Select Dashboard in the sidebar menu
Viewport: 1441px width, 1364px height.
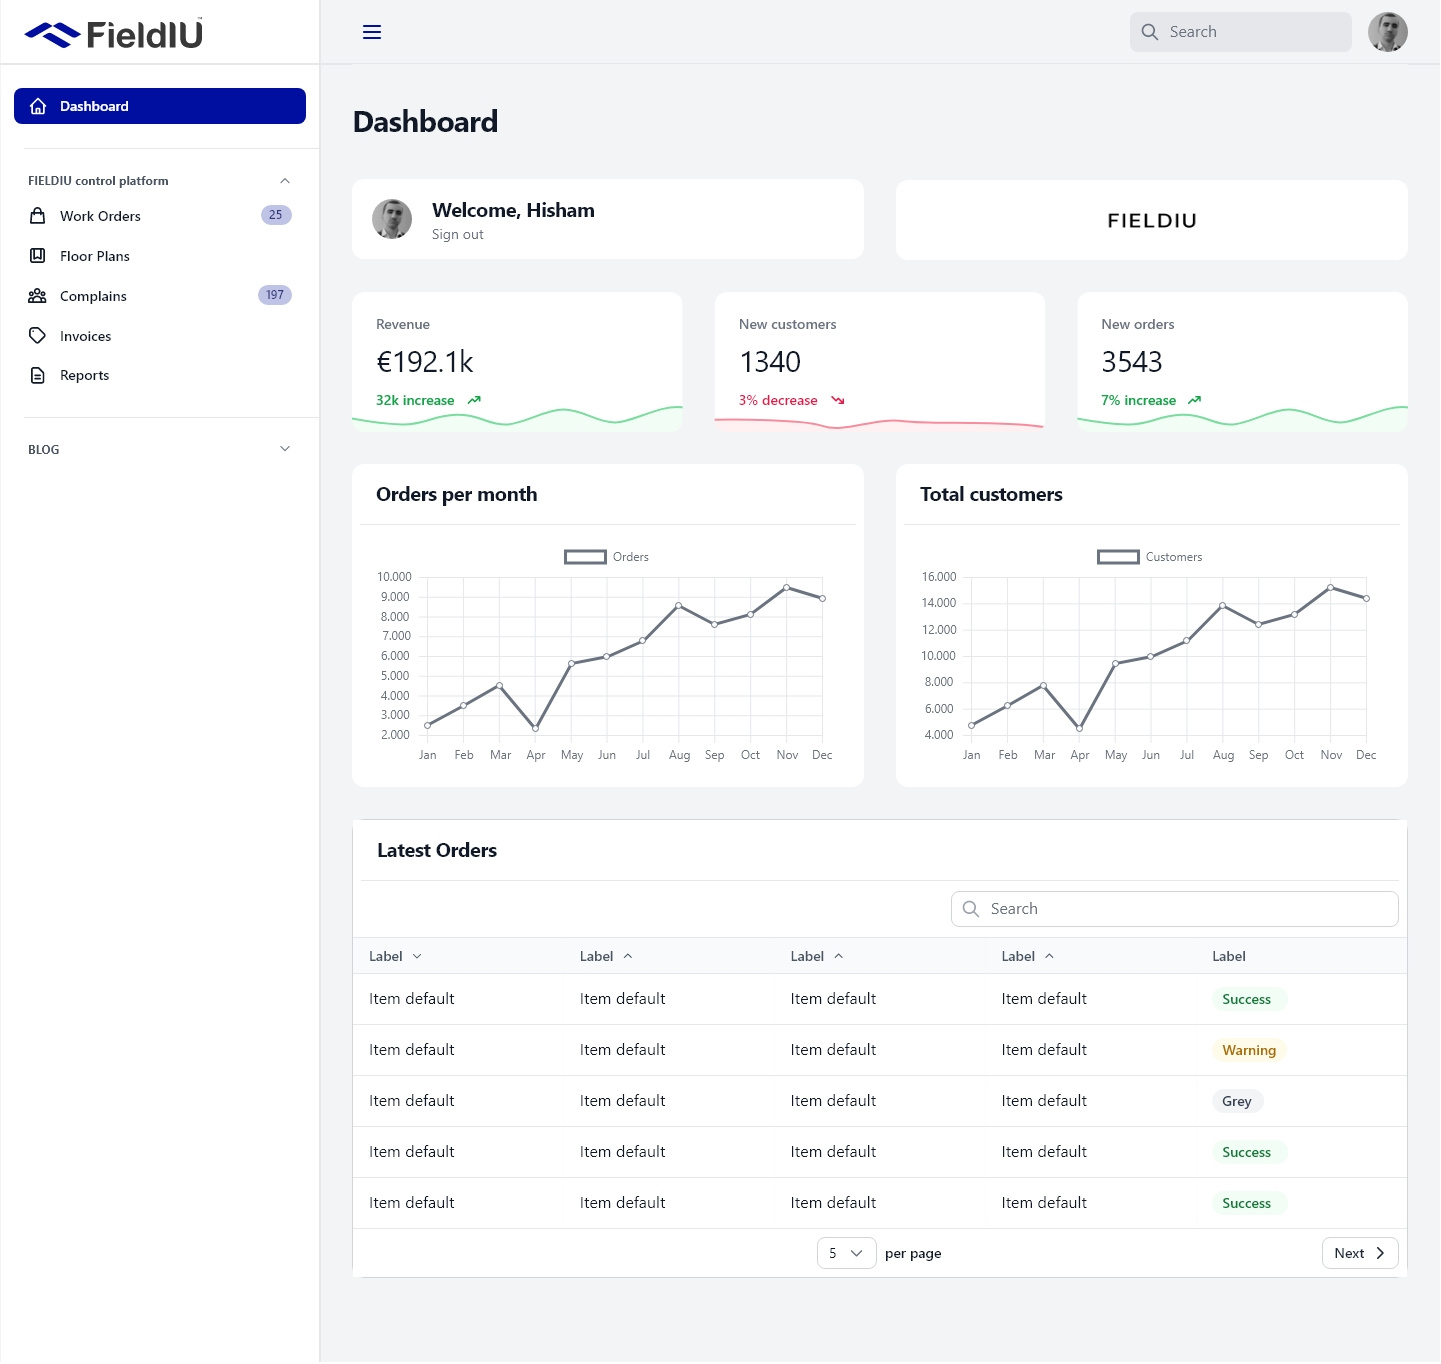pos(95,105)
